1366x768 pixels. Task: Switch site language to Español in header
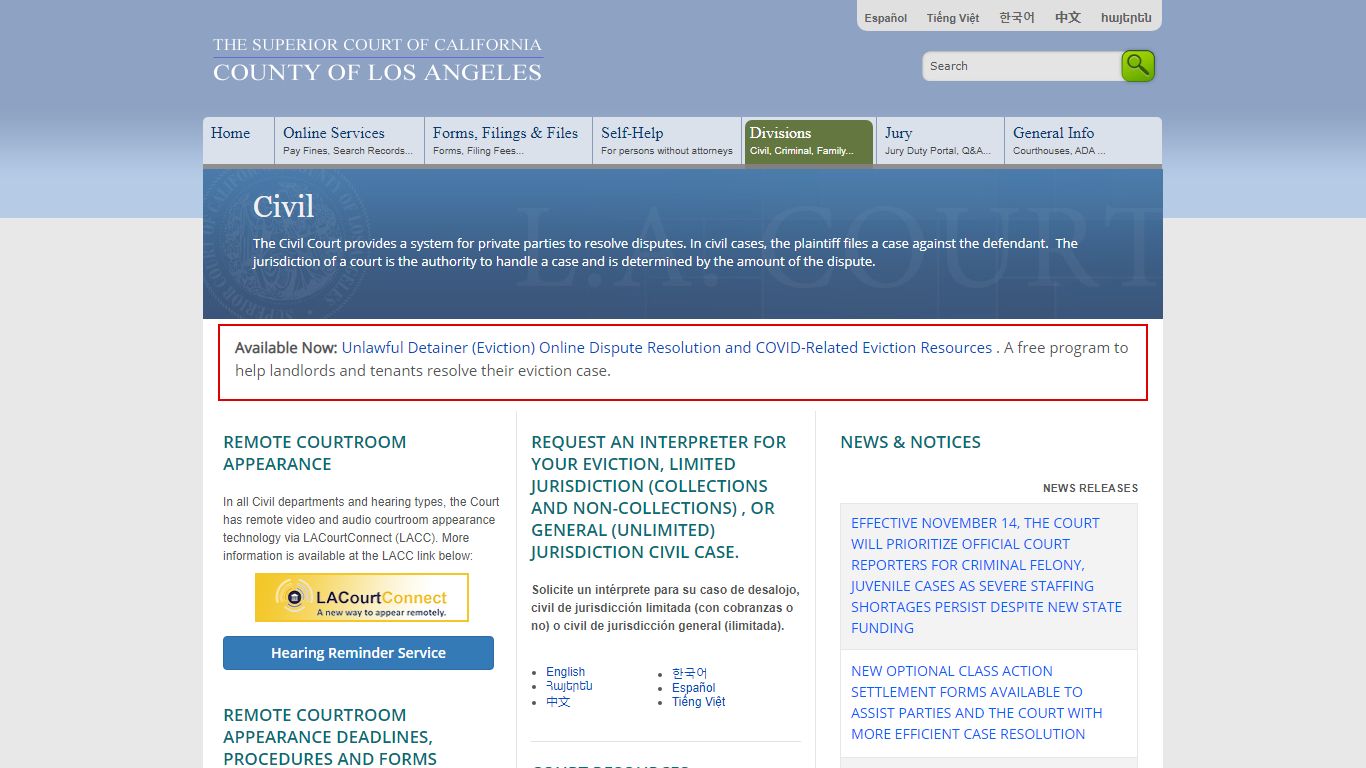coord(886,18)
